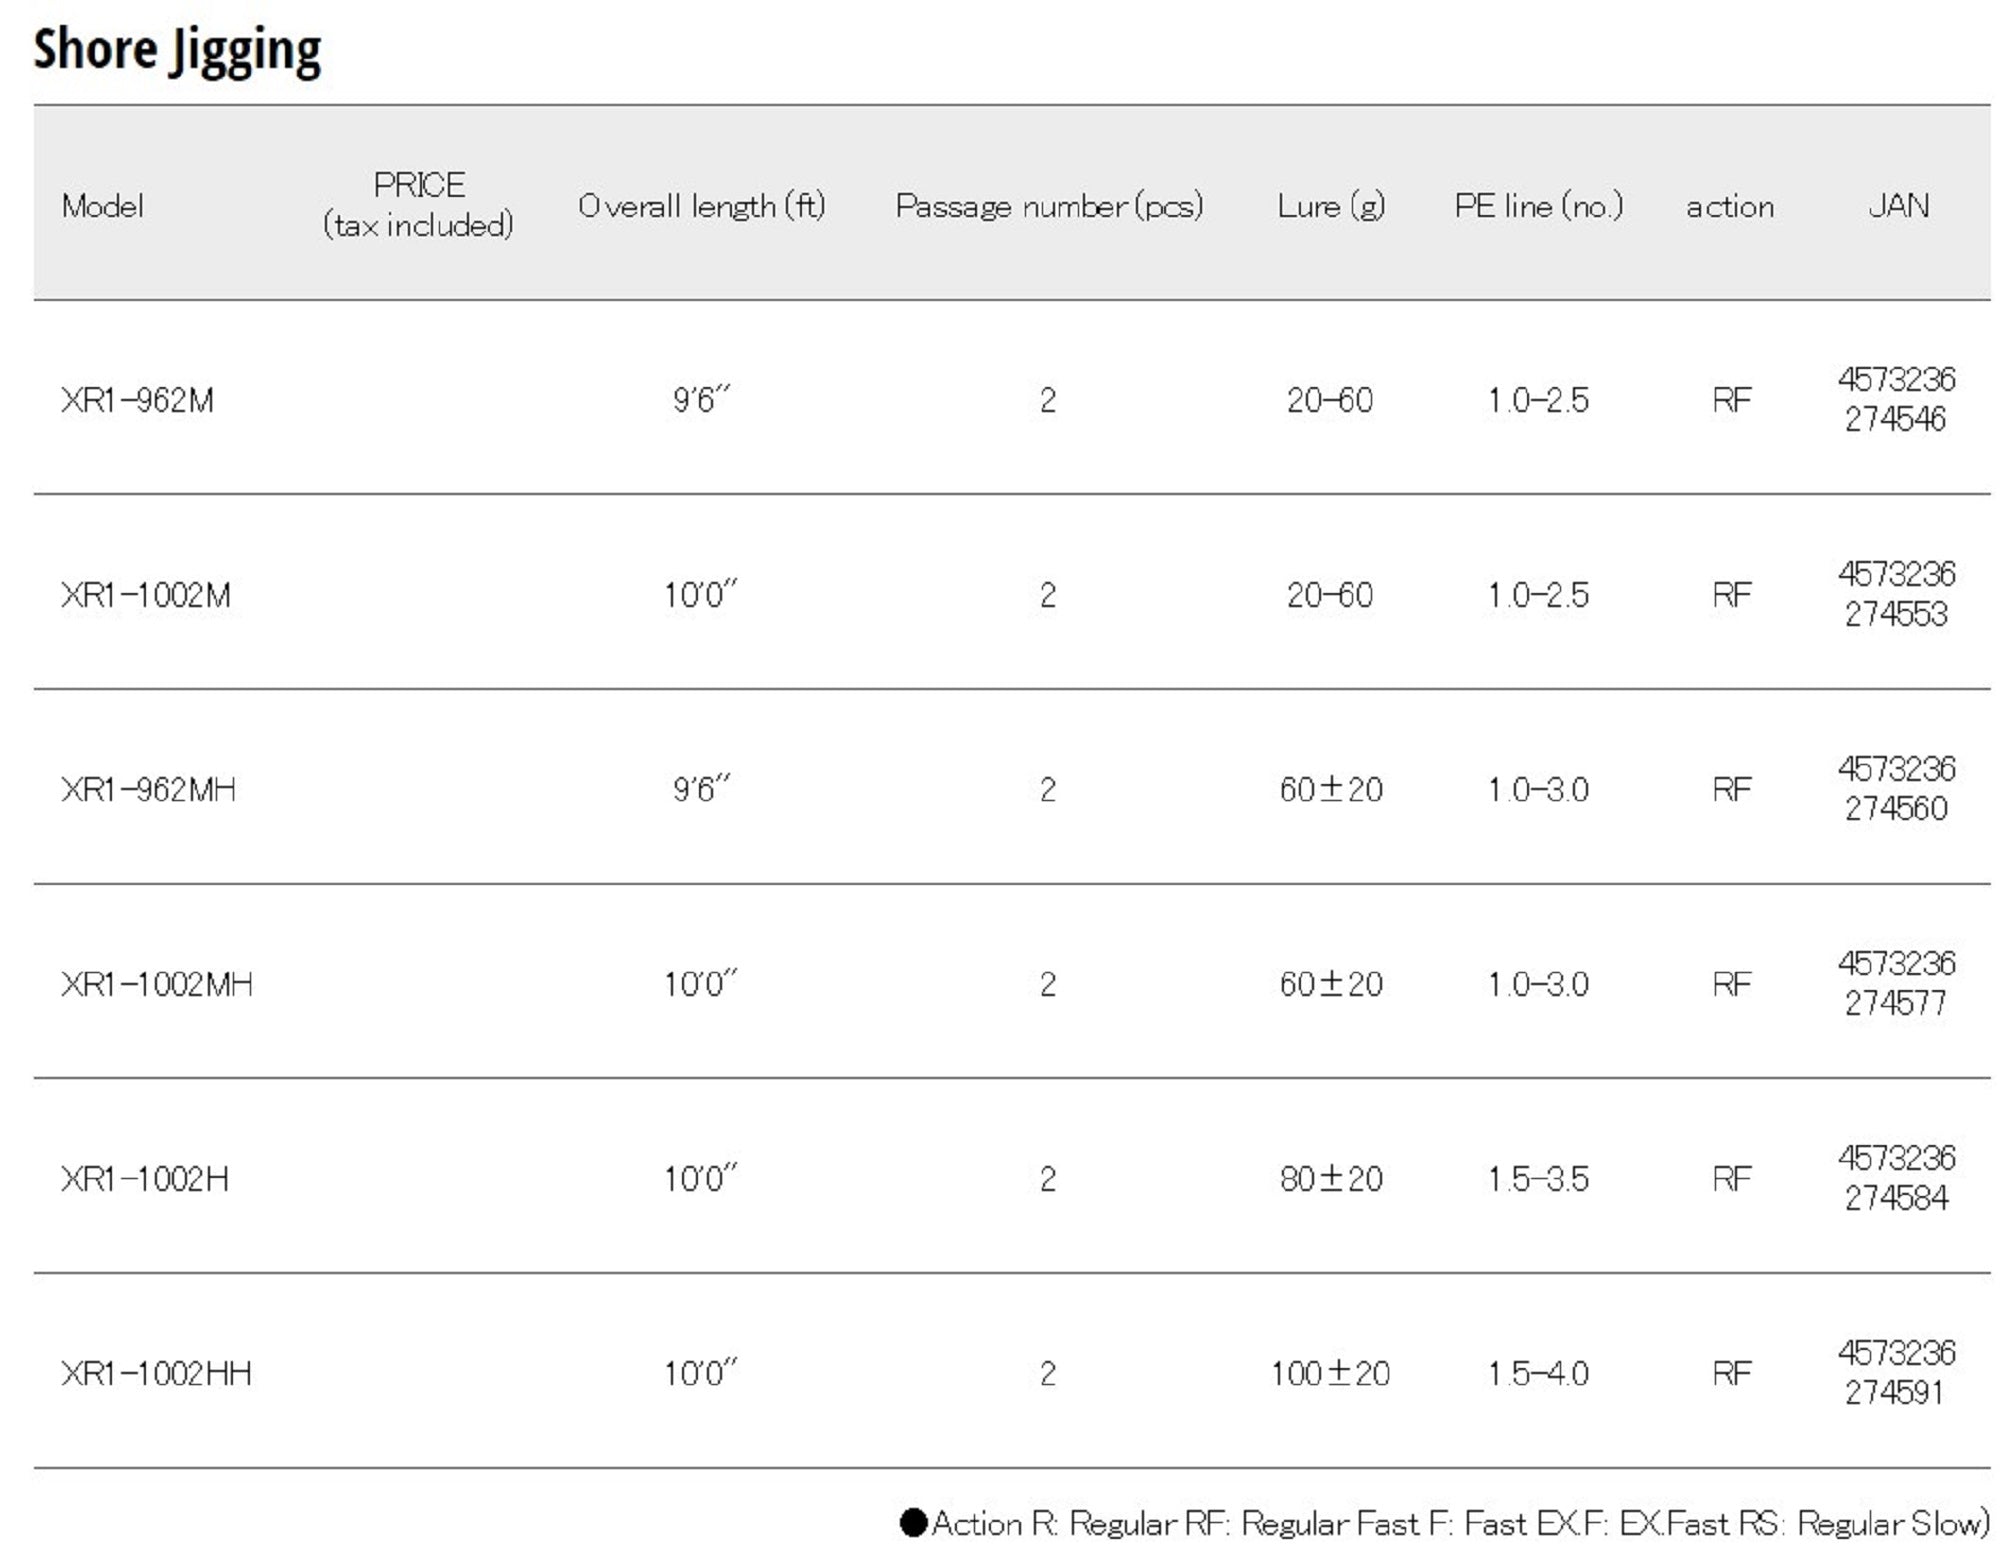Click the 80±20 lure weight value
Image resolution: width=2000 pixels, height=1548 pixels.
1330,1179
